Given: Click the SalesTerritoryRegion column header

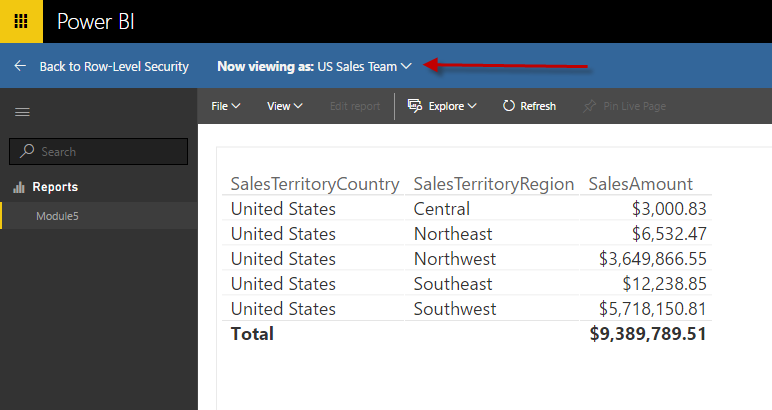Looking at the screenshot, I should pos(493,184).
